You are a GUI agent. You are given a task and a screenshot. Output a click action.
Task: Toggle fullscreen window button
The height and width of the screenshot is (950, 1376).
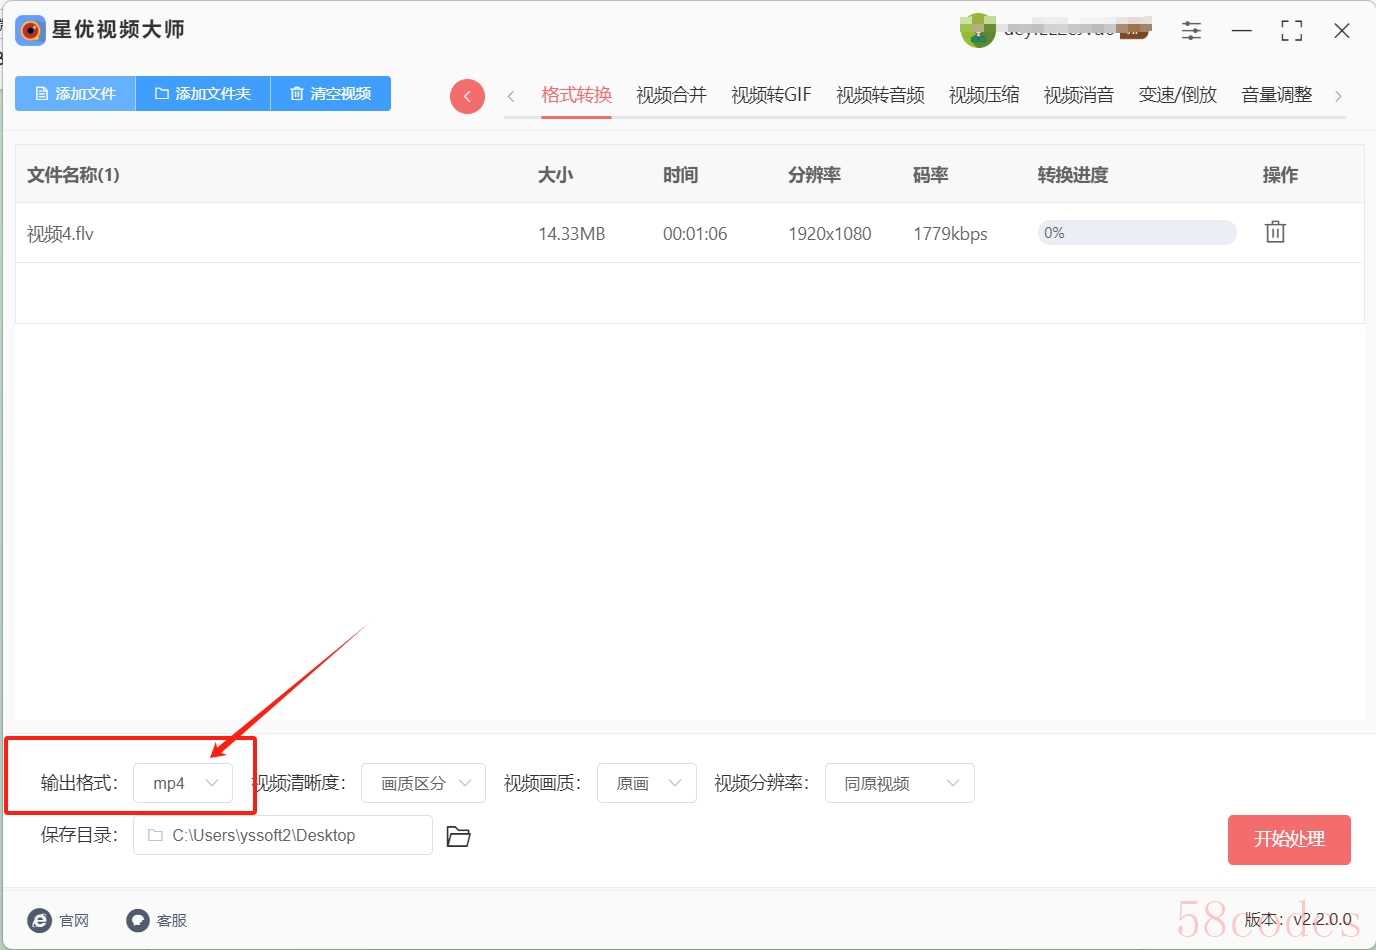pos(1292,31)
